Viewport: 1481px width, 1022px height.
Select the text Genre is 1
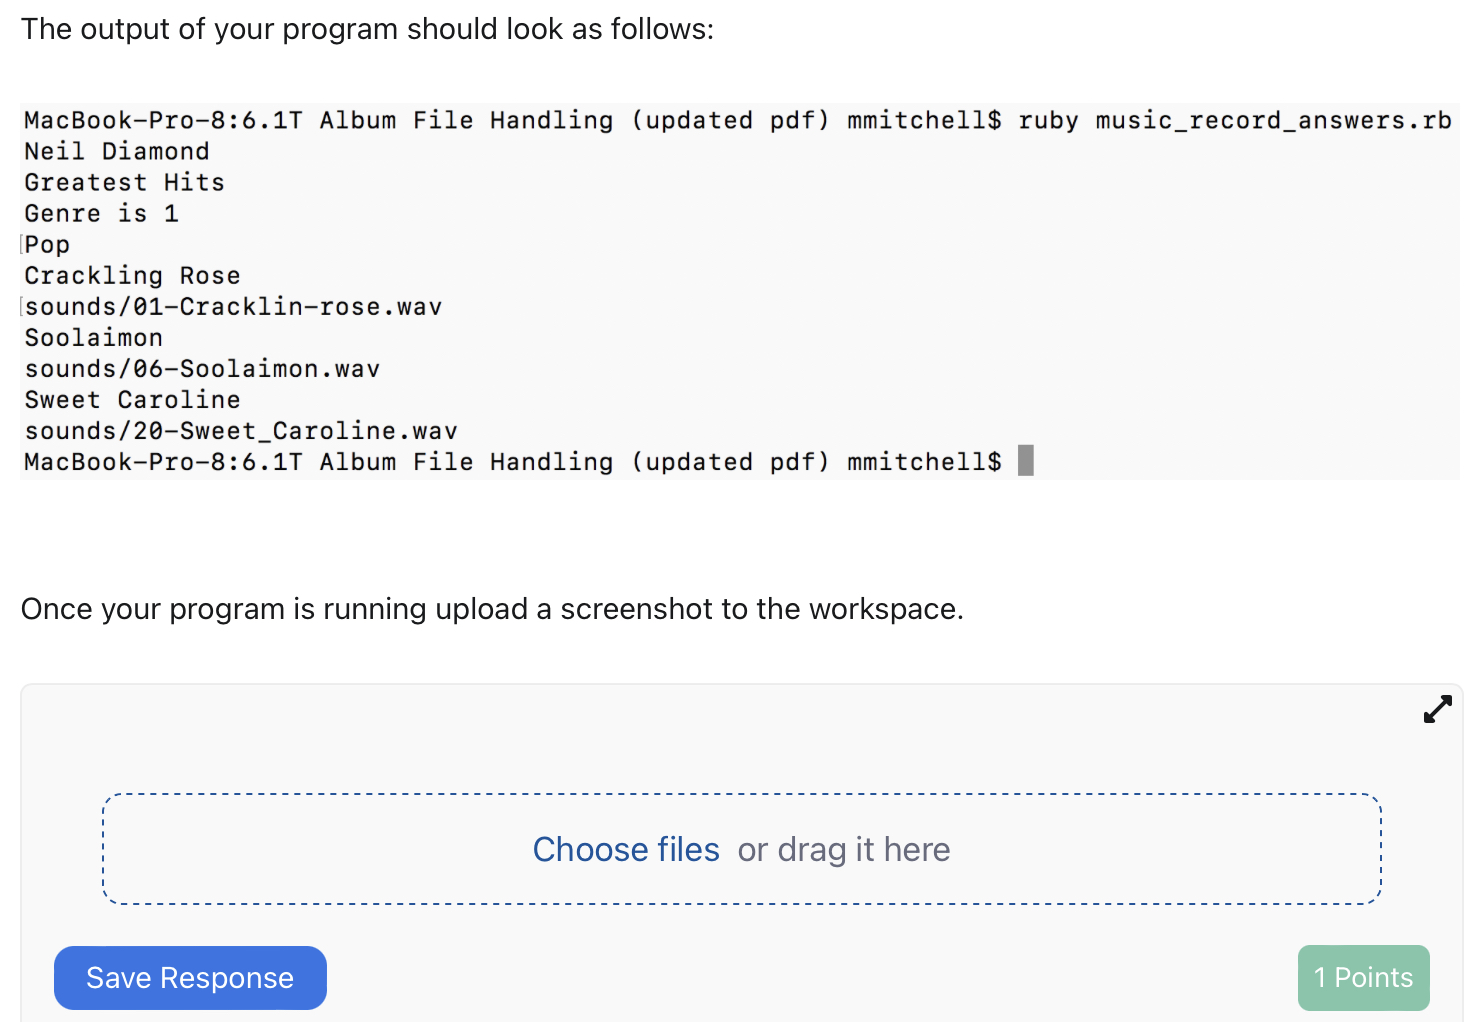tap(101, 213)
